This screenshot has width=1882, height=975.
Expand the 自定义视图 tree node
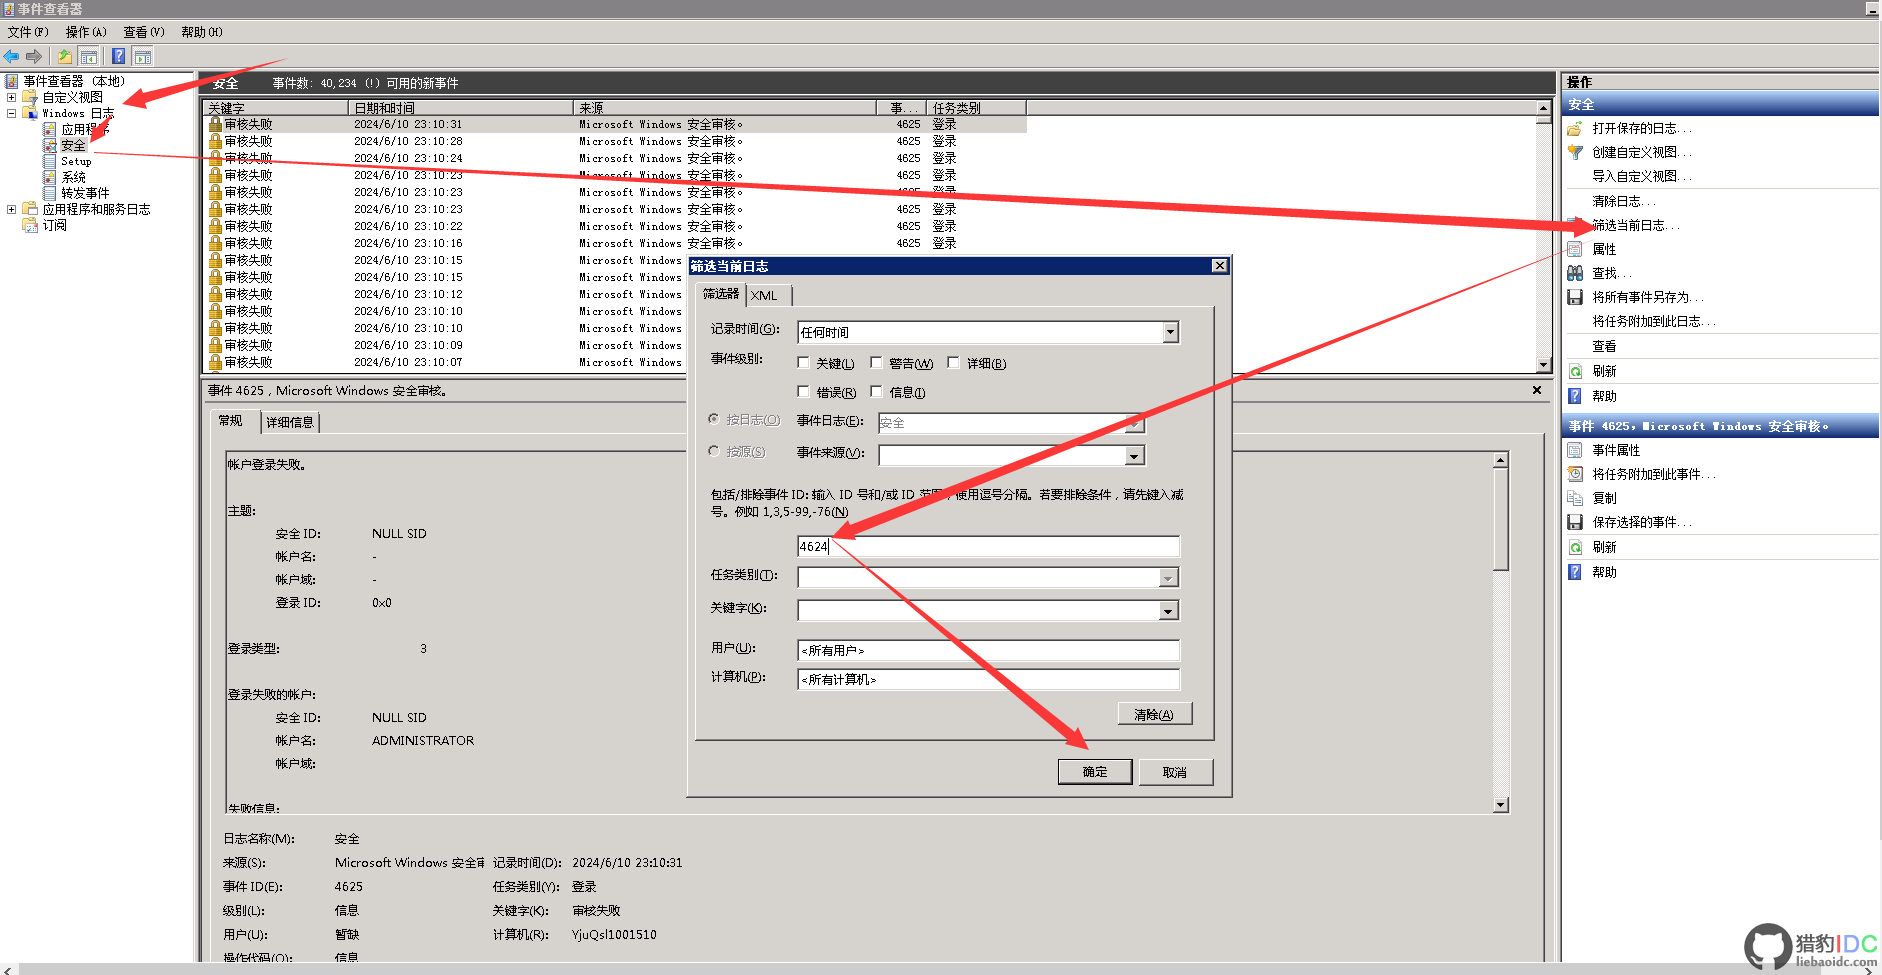(12, 97)
